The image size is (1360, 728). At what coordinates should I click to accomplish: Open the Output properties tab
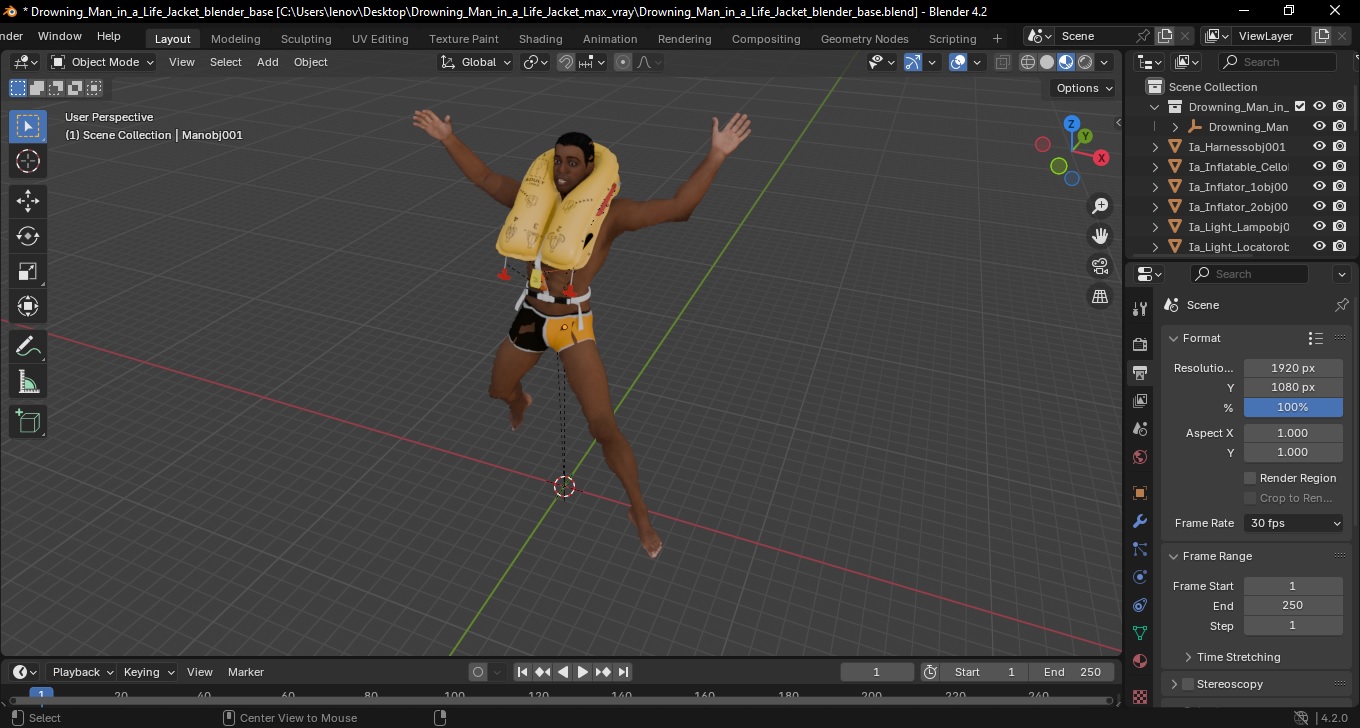pyautogui.click(x=1140, y=373)
